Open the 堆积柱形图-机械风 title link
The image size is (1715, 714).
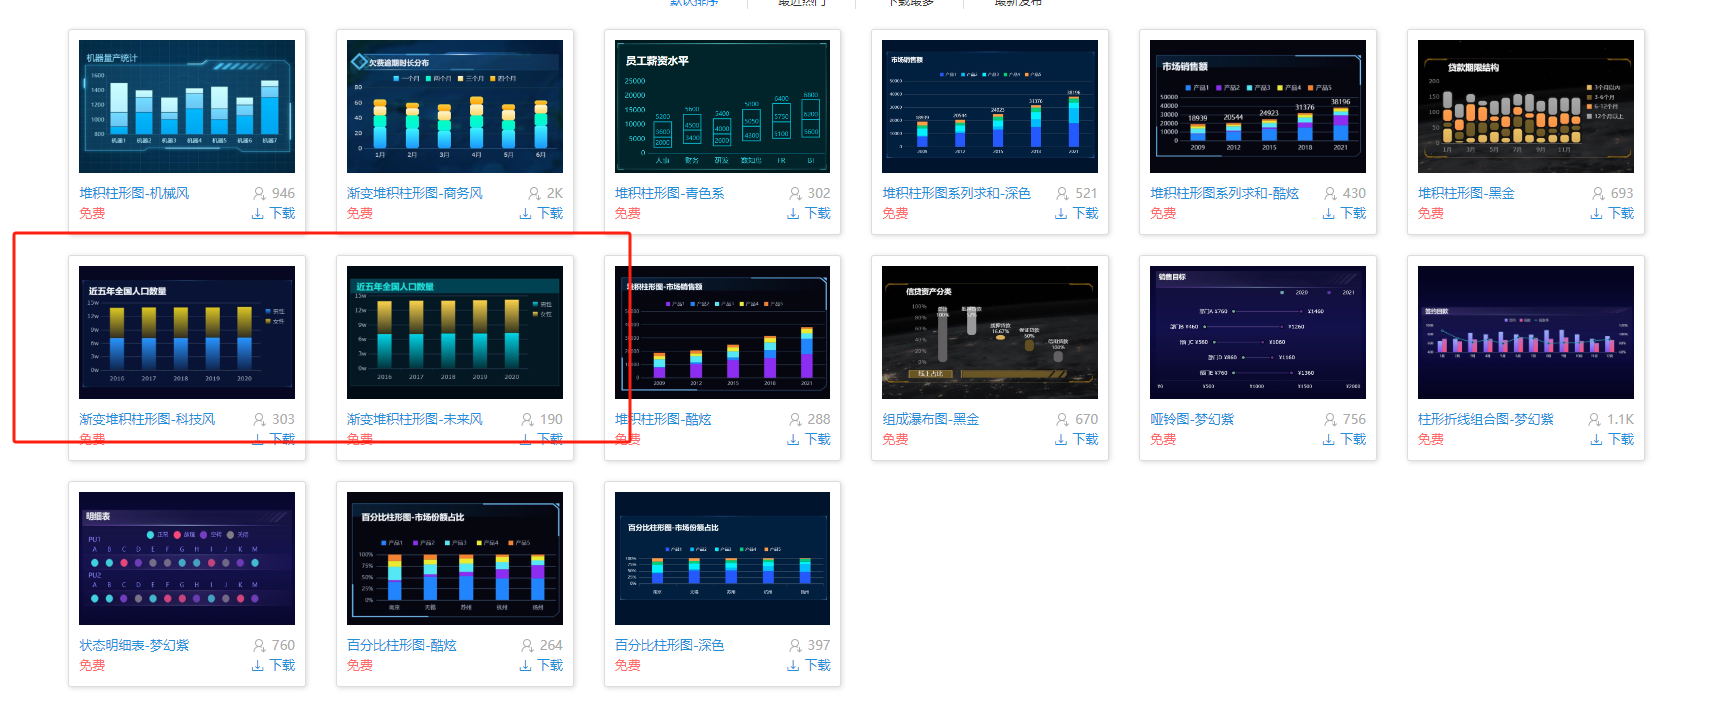134,193
